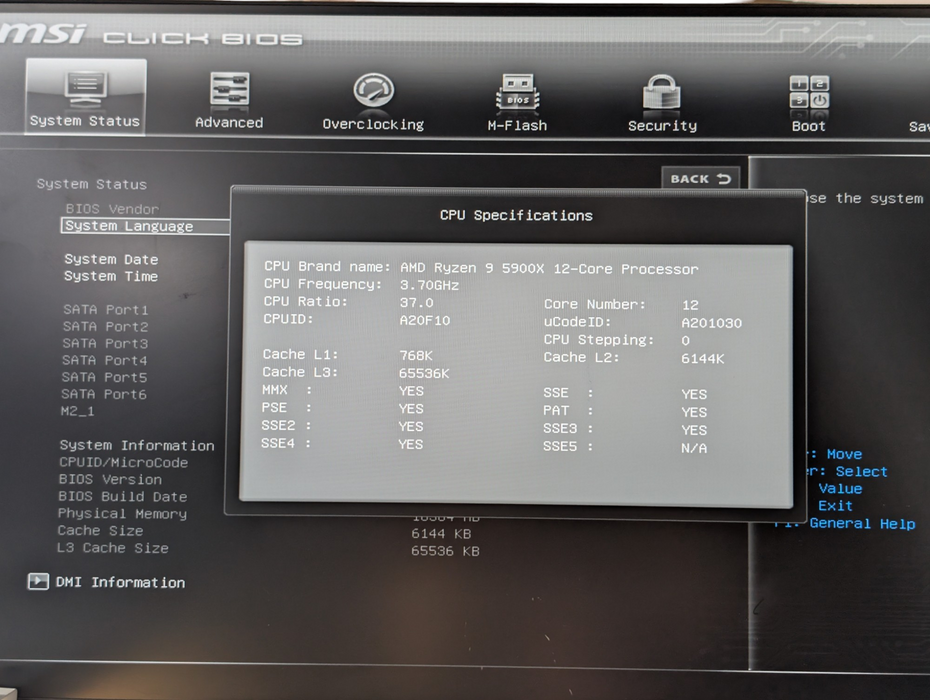Screen dimensions: 930x700
Task: Click the Value hint in help panel
Action: click(840, 489)
